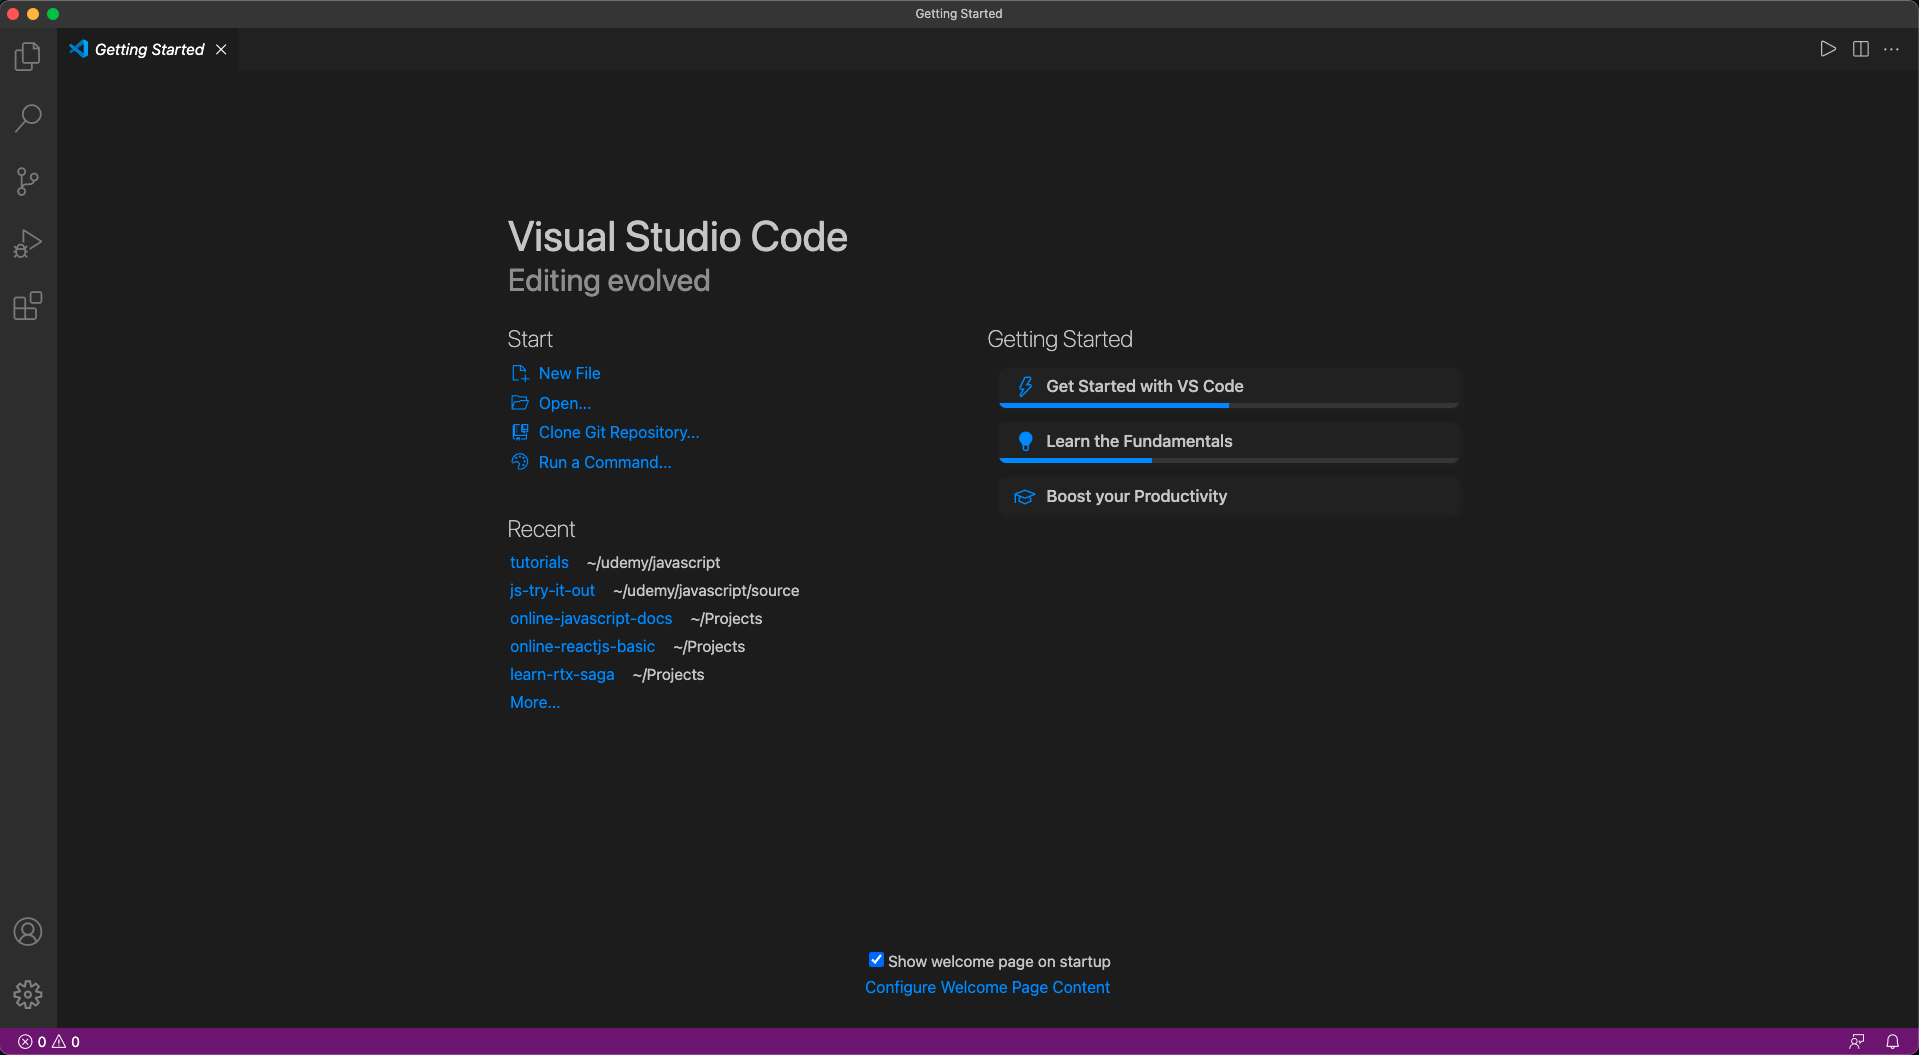Open the Run and Debug view
1919x1055 pixels.
[x=28, y=244]
